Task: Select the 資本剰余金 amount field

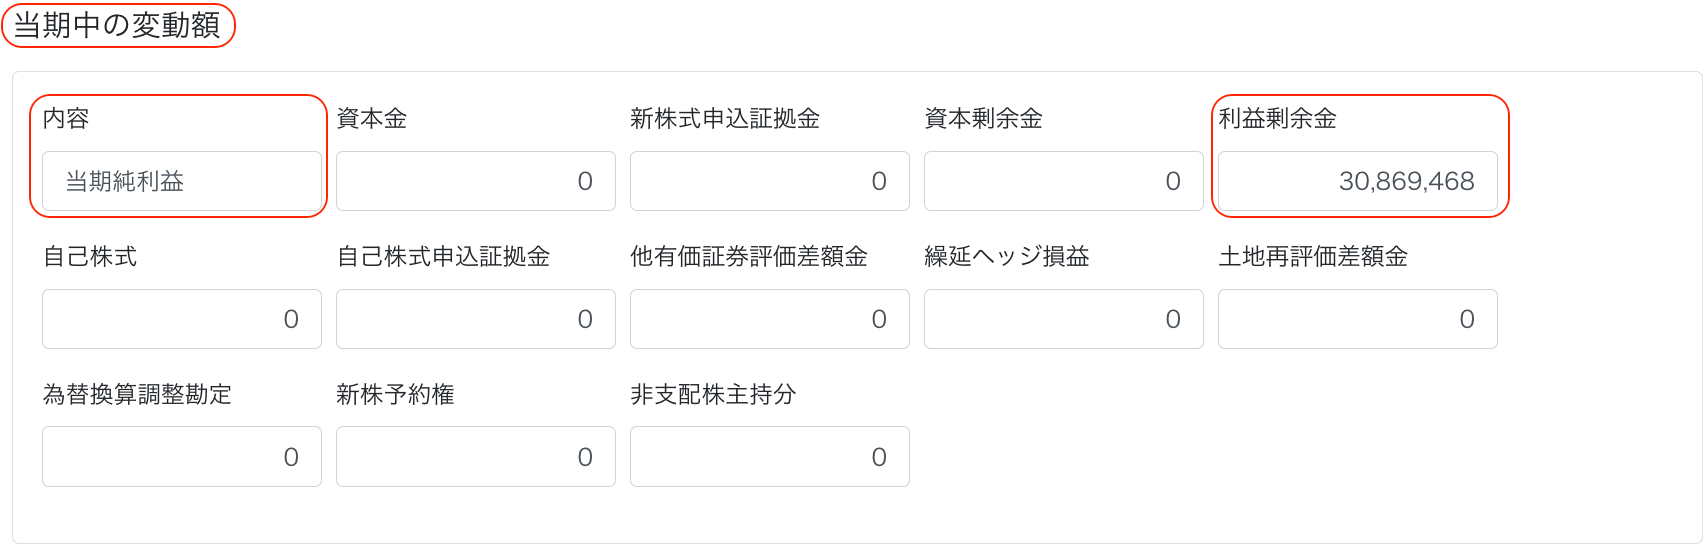Action: point(1063,181)
